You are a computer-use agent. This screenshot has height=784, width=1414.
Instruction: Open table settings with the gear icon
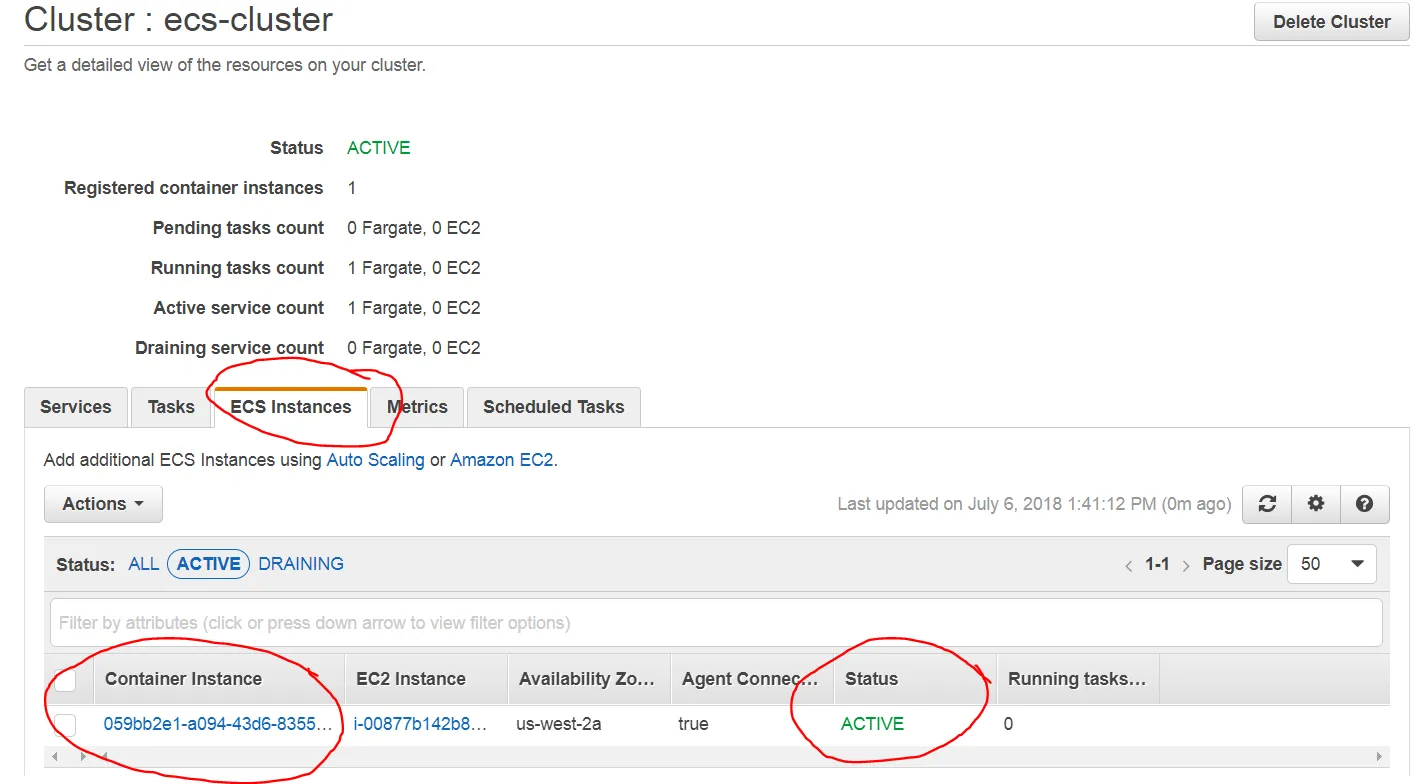pyautogui.click(x=1316, y=504)
